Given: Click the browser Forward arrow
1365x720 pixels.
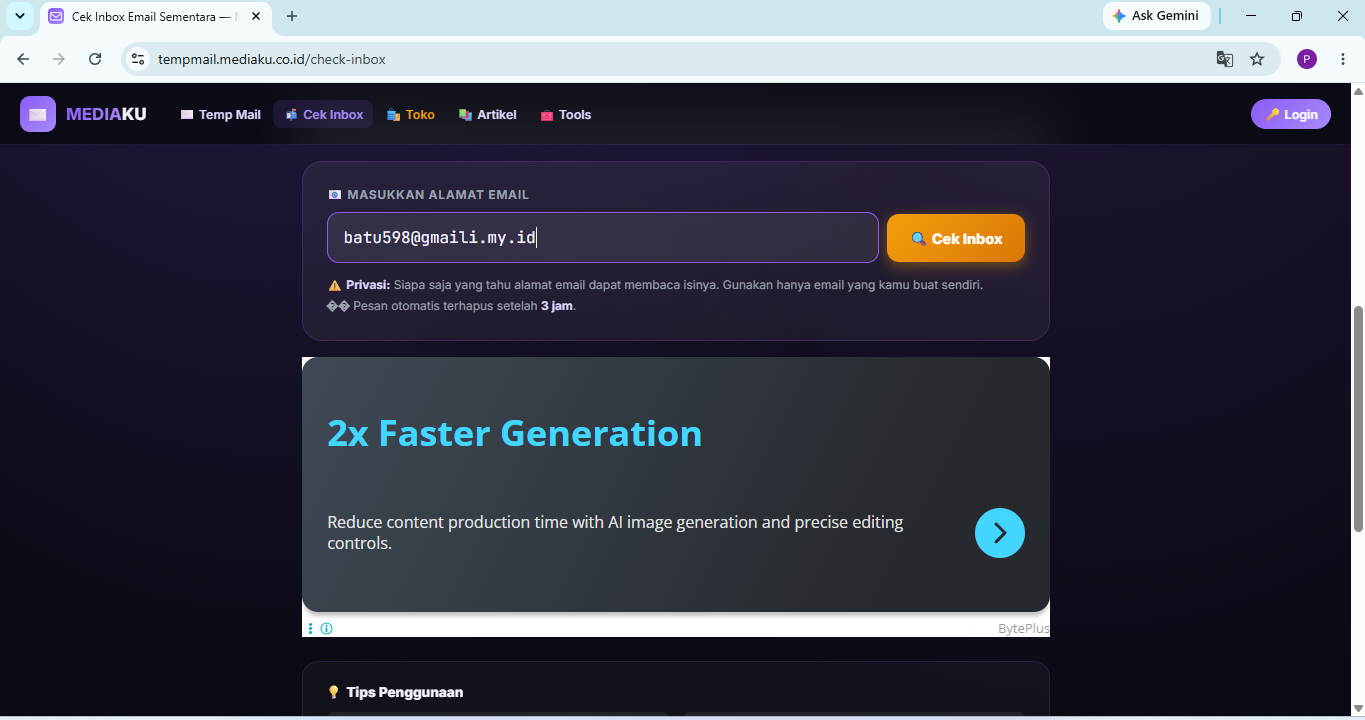Looking at the screenshot, I should click(x=59, y=59).
